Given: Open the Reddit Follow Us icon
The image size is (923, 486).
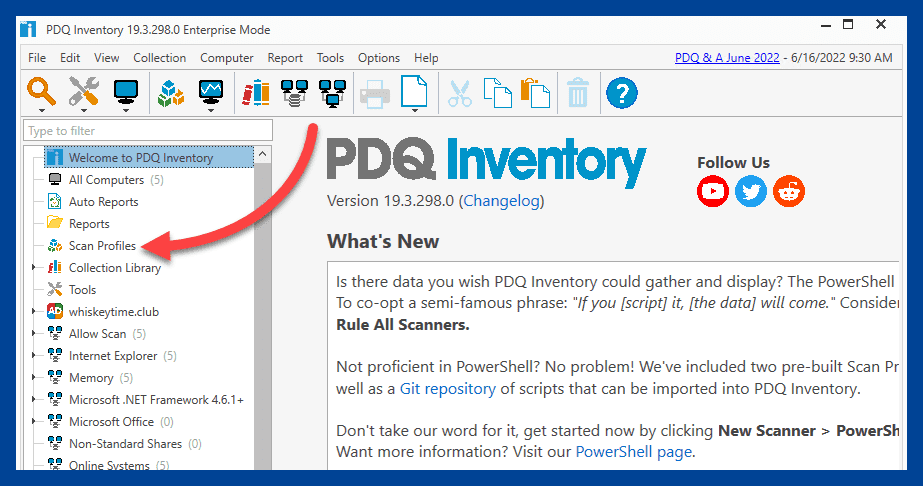Looking at the screenshot, I should pos(789,191).
